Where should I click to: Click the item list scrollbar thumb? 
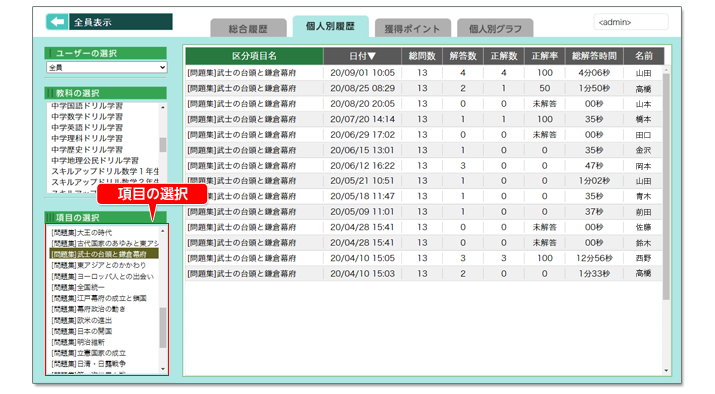163,327
